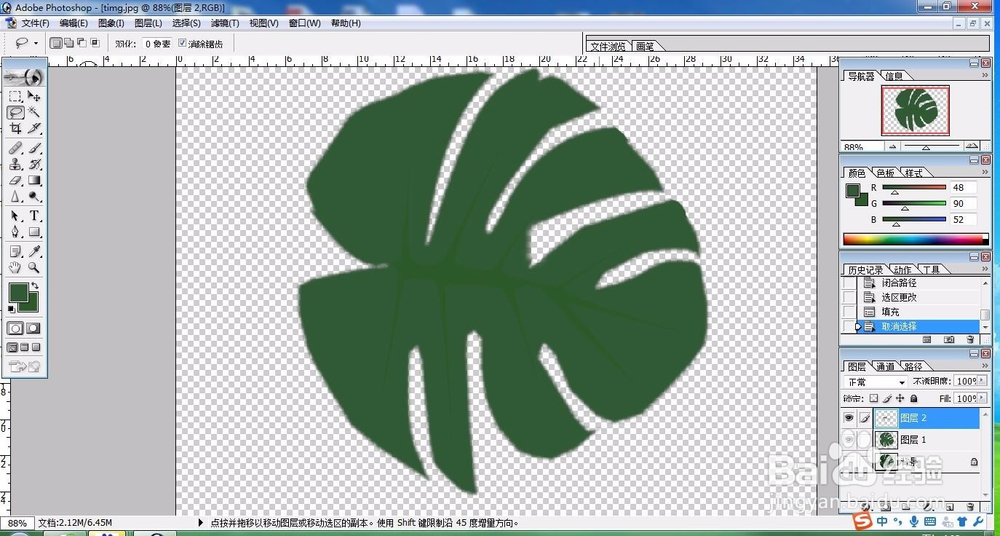Click the navigator zoom slider handle
This screenshot has width=1000, height=536.
tap(926, 147)
